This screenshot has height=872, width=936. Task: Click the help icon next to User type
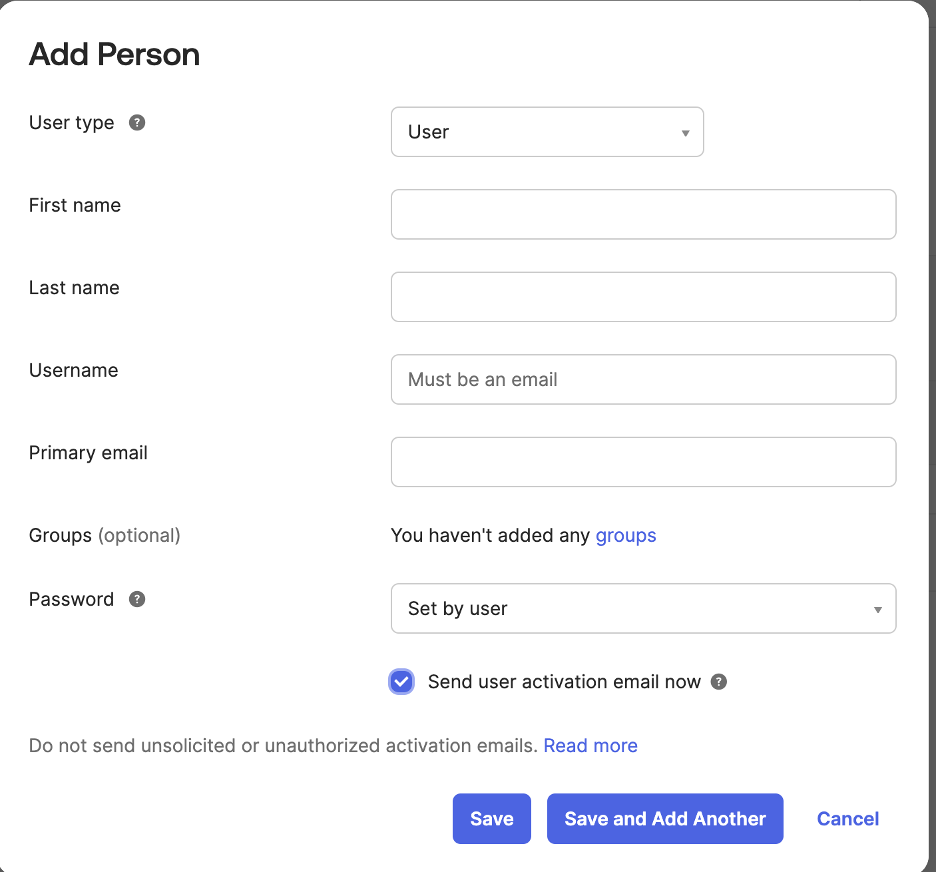point(136,122)
